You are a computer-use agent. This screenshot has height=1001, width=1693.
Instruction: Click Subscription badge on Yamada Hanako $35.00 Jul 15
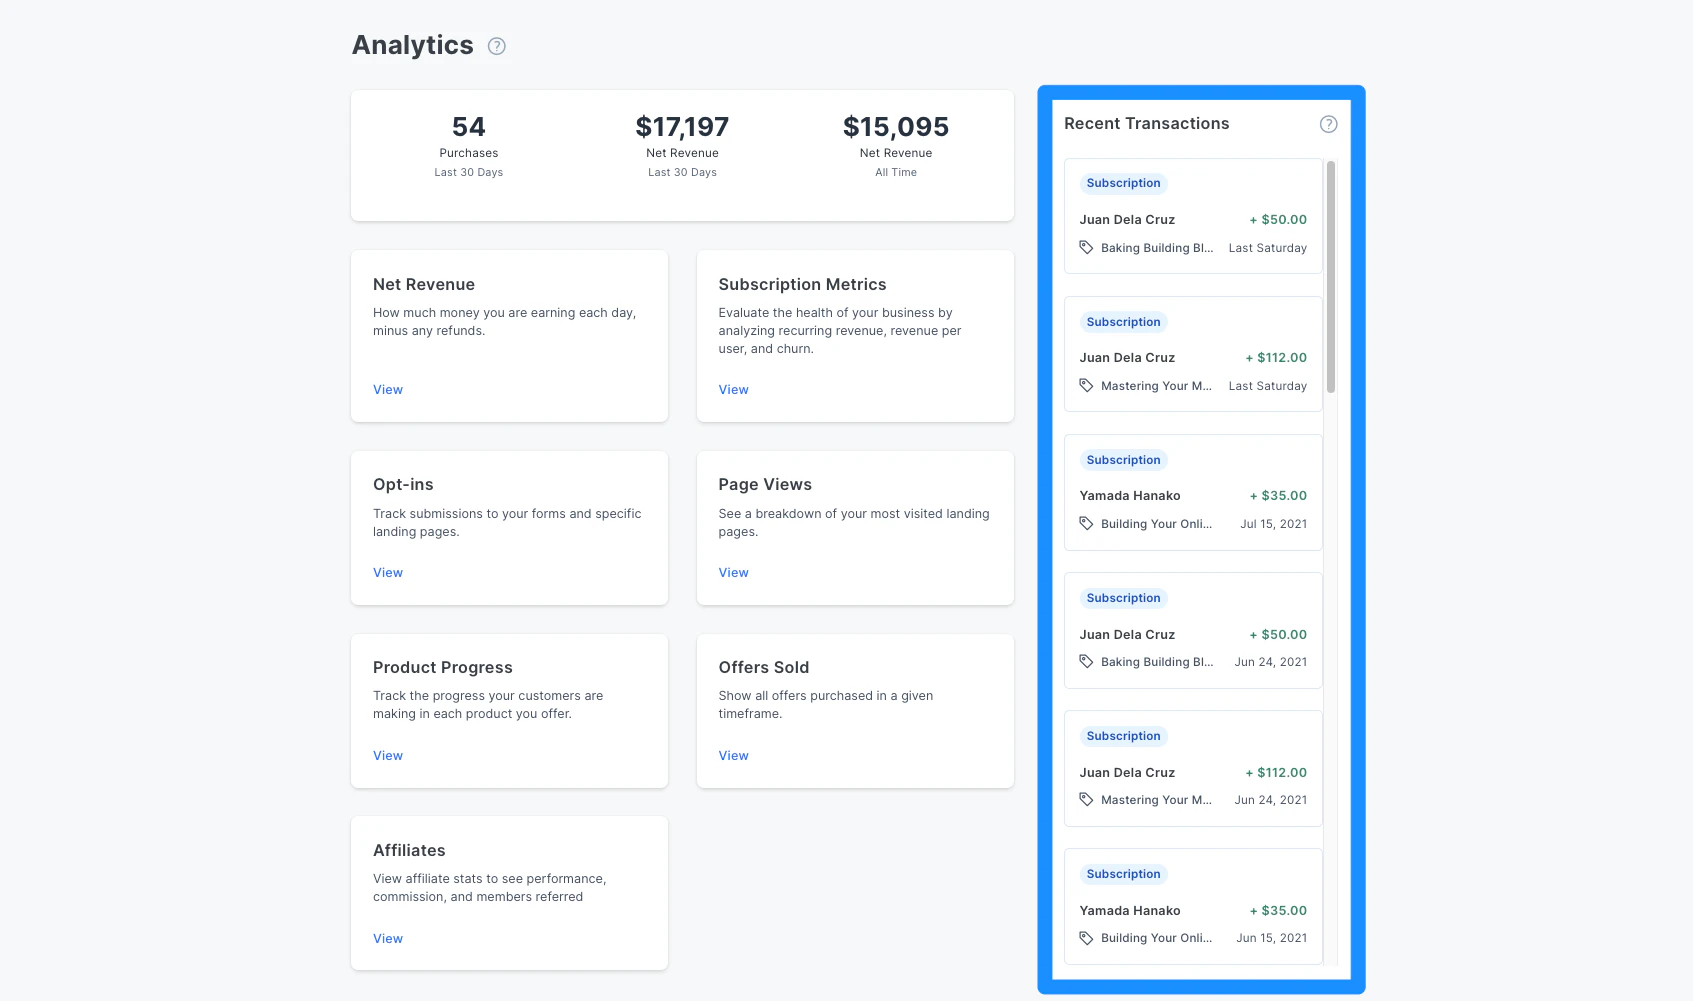(x=1123, y=460)
